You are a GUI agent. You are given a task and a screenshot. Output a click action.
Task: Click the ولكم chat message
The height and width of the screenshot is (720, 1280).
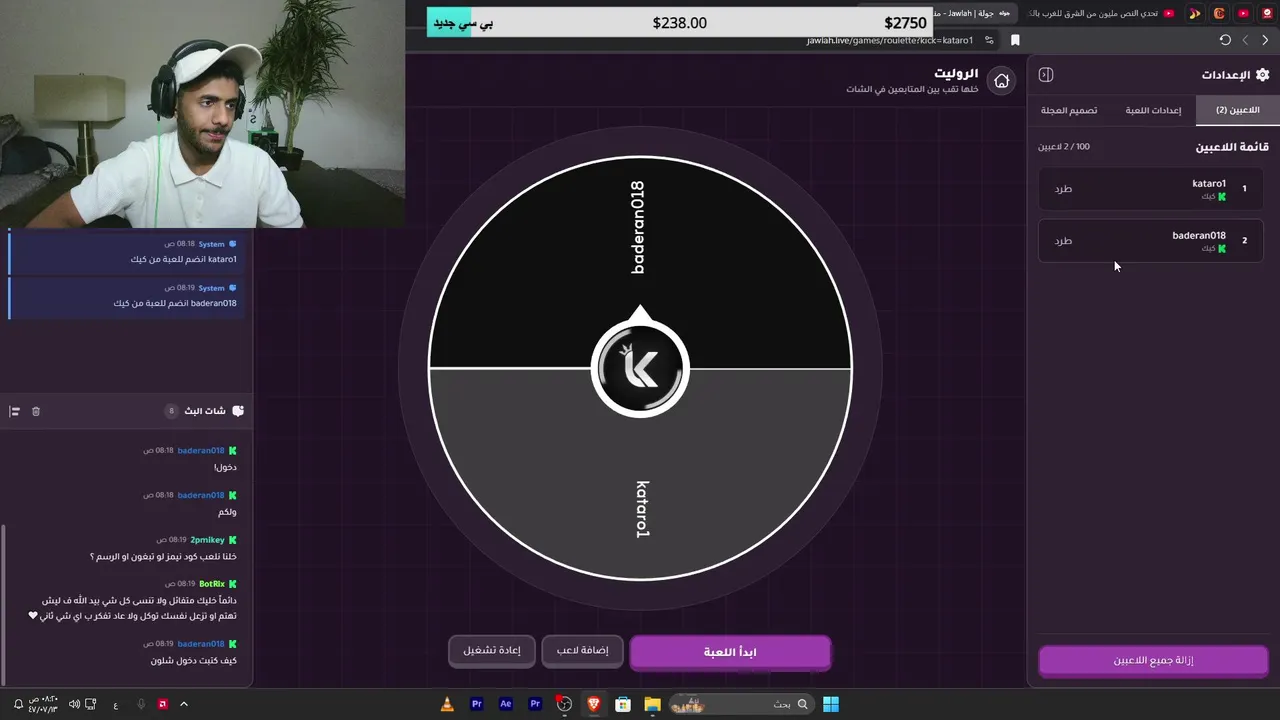(x=227, y=512)
